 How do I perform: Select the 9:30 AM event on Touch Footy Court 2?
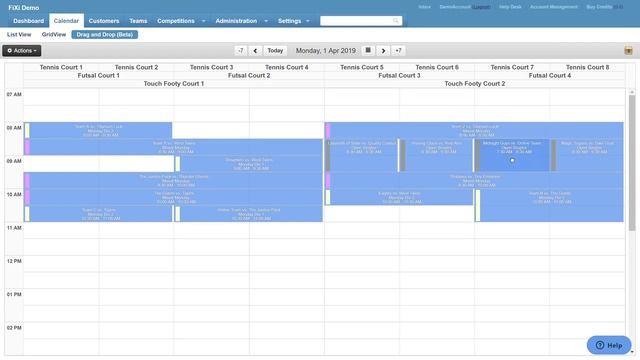[x=474, y=181]
